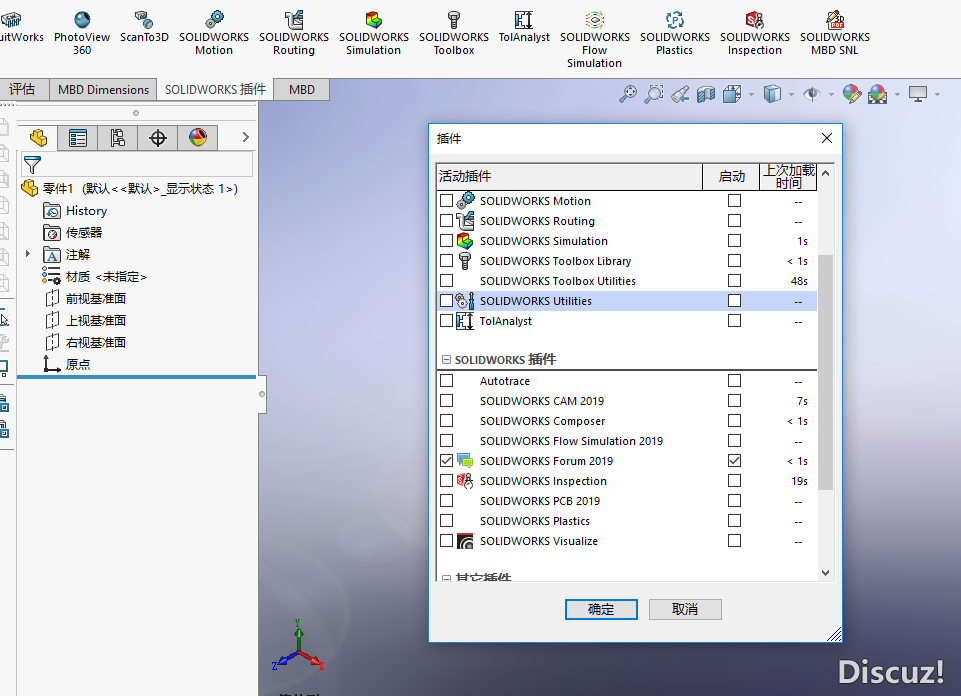Enable SOLIDWORKS Utilities active checkbox
961x696 pixels.
pos(446,300)
